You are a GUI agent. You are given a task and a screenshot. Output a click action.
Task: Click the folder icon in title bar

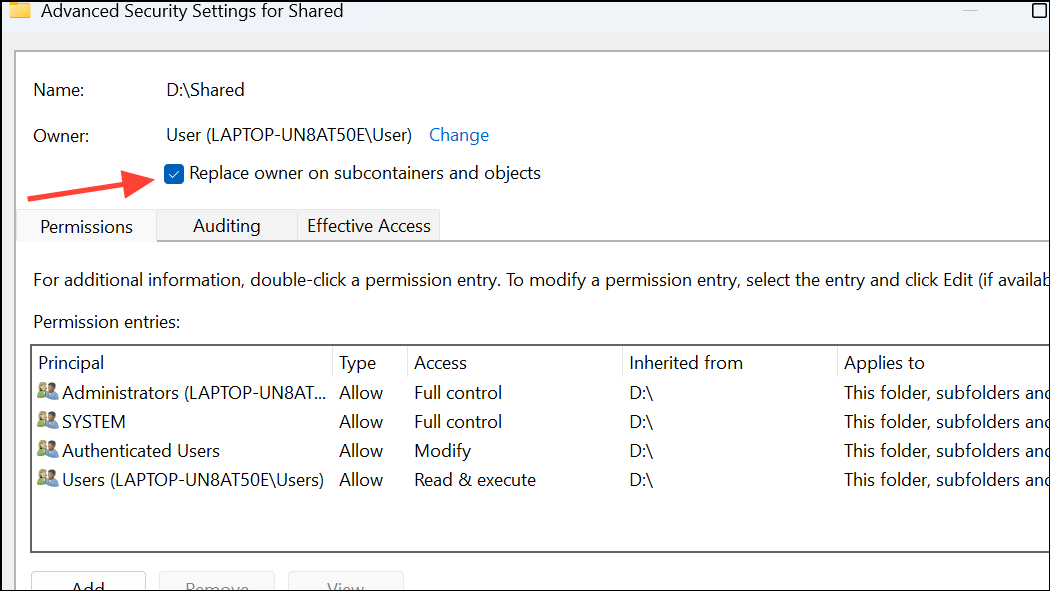coord(19,10)
